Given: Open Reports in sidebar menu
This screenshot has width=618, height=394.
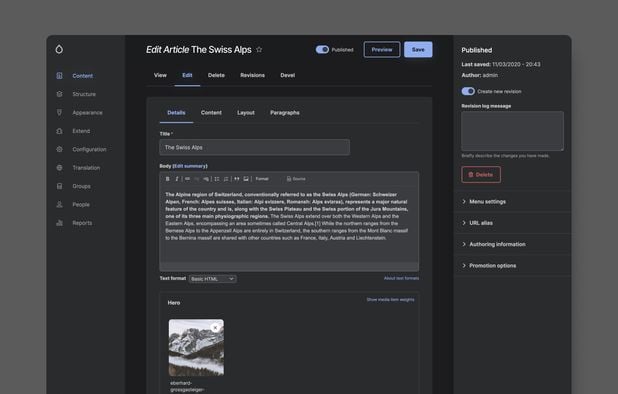Looking at the screenshot, I should click(x=82, y=223).
